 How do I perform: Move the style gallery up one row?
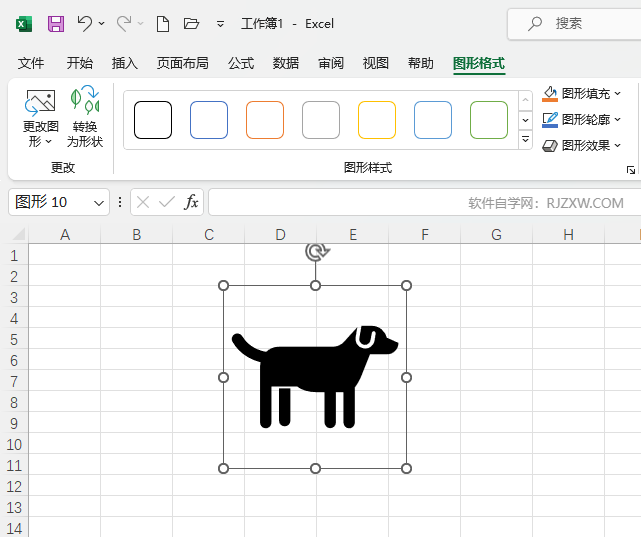point(525,100)
